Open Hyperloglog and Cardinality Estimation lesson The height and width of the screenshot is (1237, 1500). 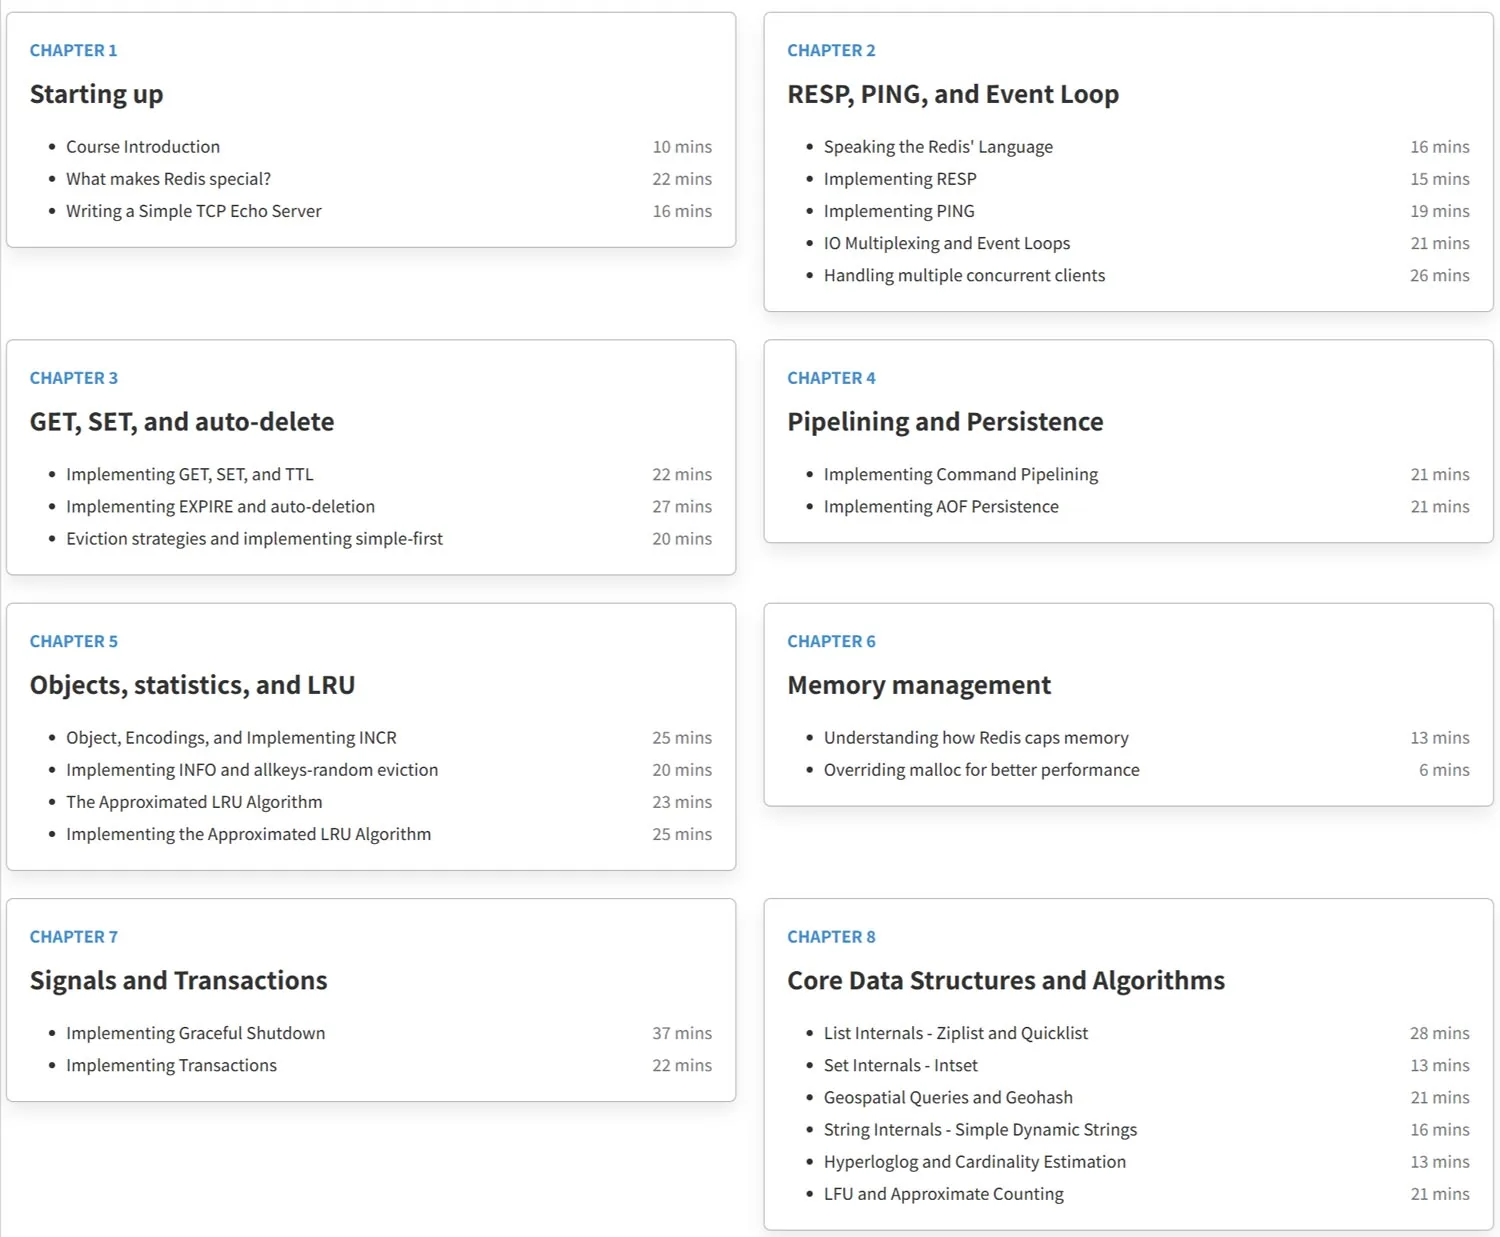pyautogui.click(x=975, y=1162)
